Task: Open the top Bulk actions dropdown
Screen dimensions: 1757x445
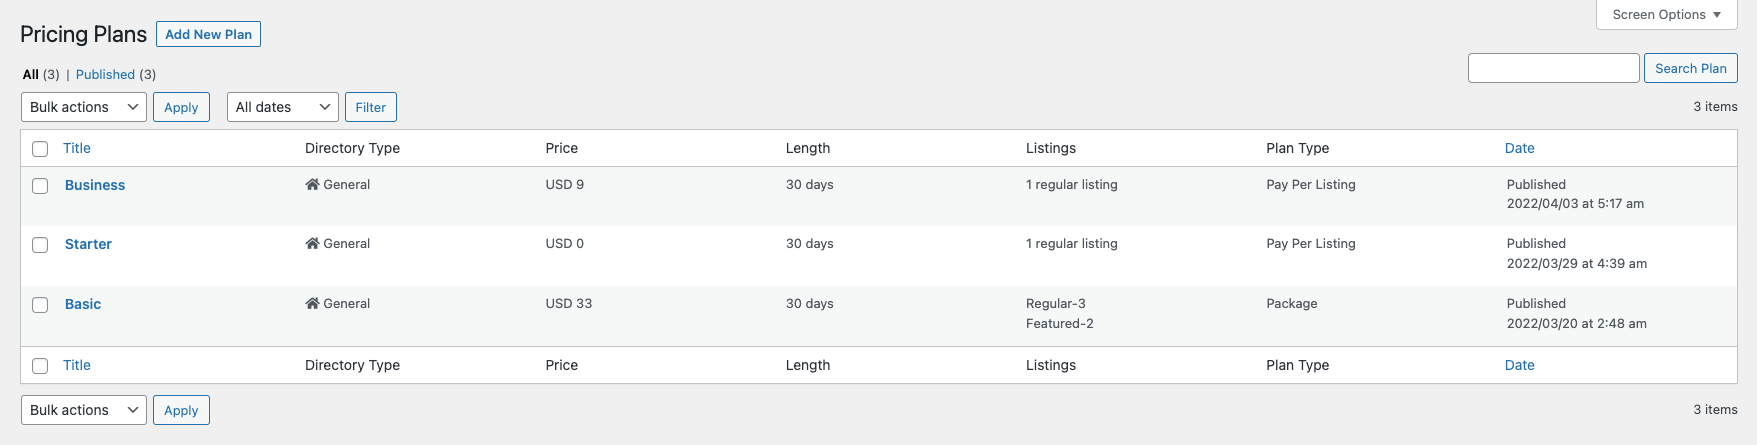Action: coord(84,107)
